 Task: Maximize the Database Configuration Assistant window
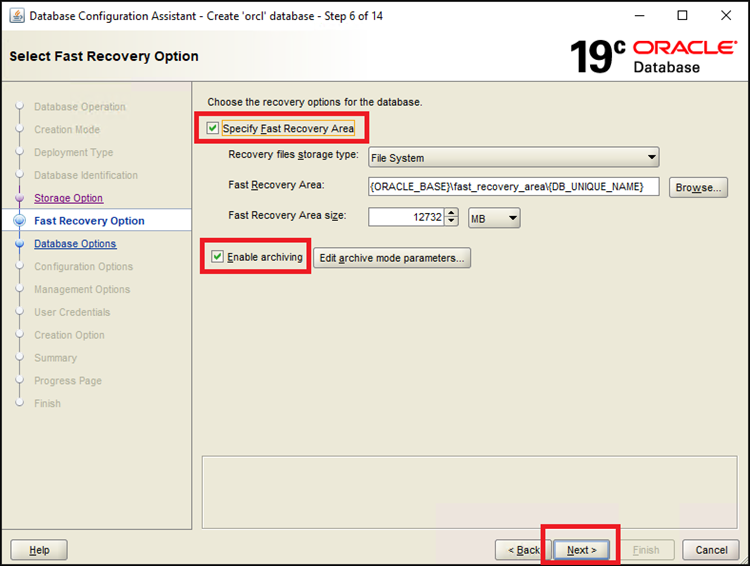(x=683, y=15)
